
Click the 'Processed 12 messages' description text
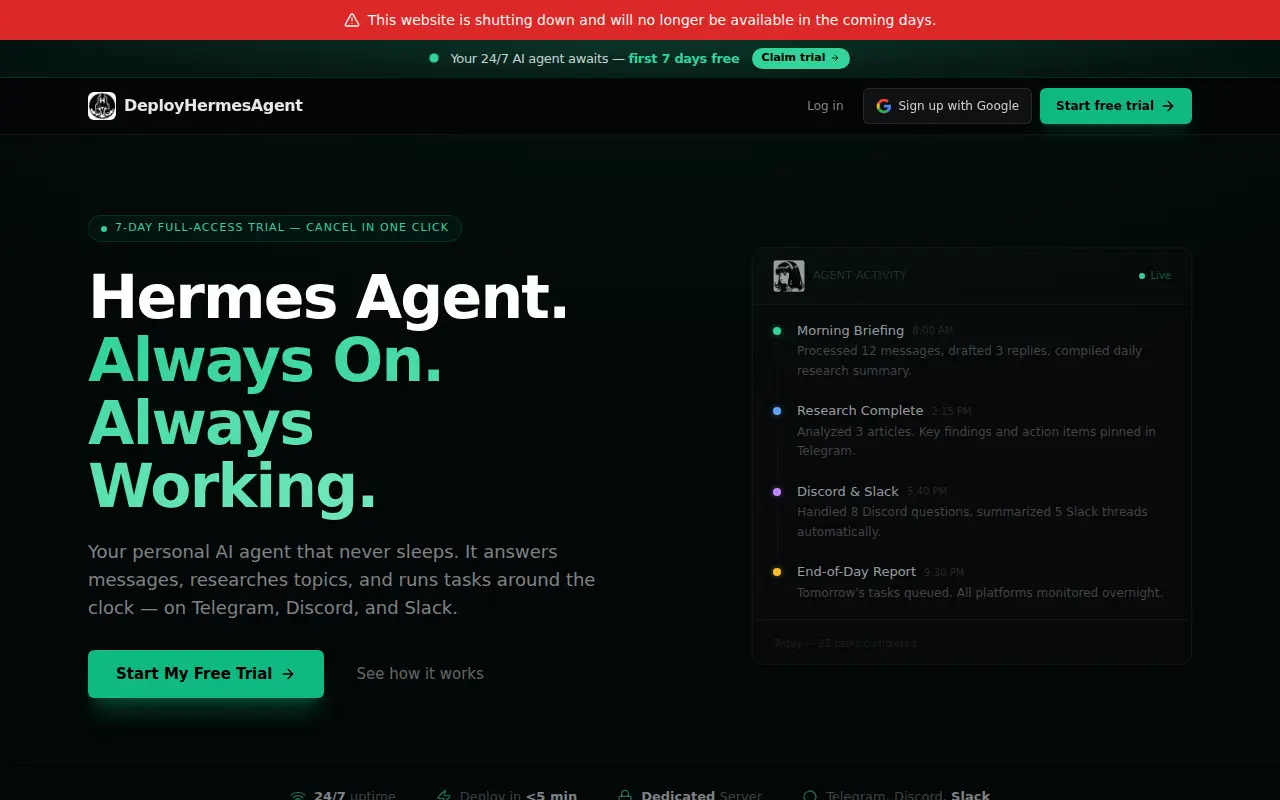(x=969, y=361)
